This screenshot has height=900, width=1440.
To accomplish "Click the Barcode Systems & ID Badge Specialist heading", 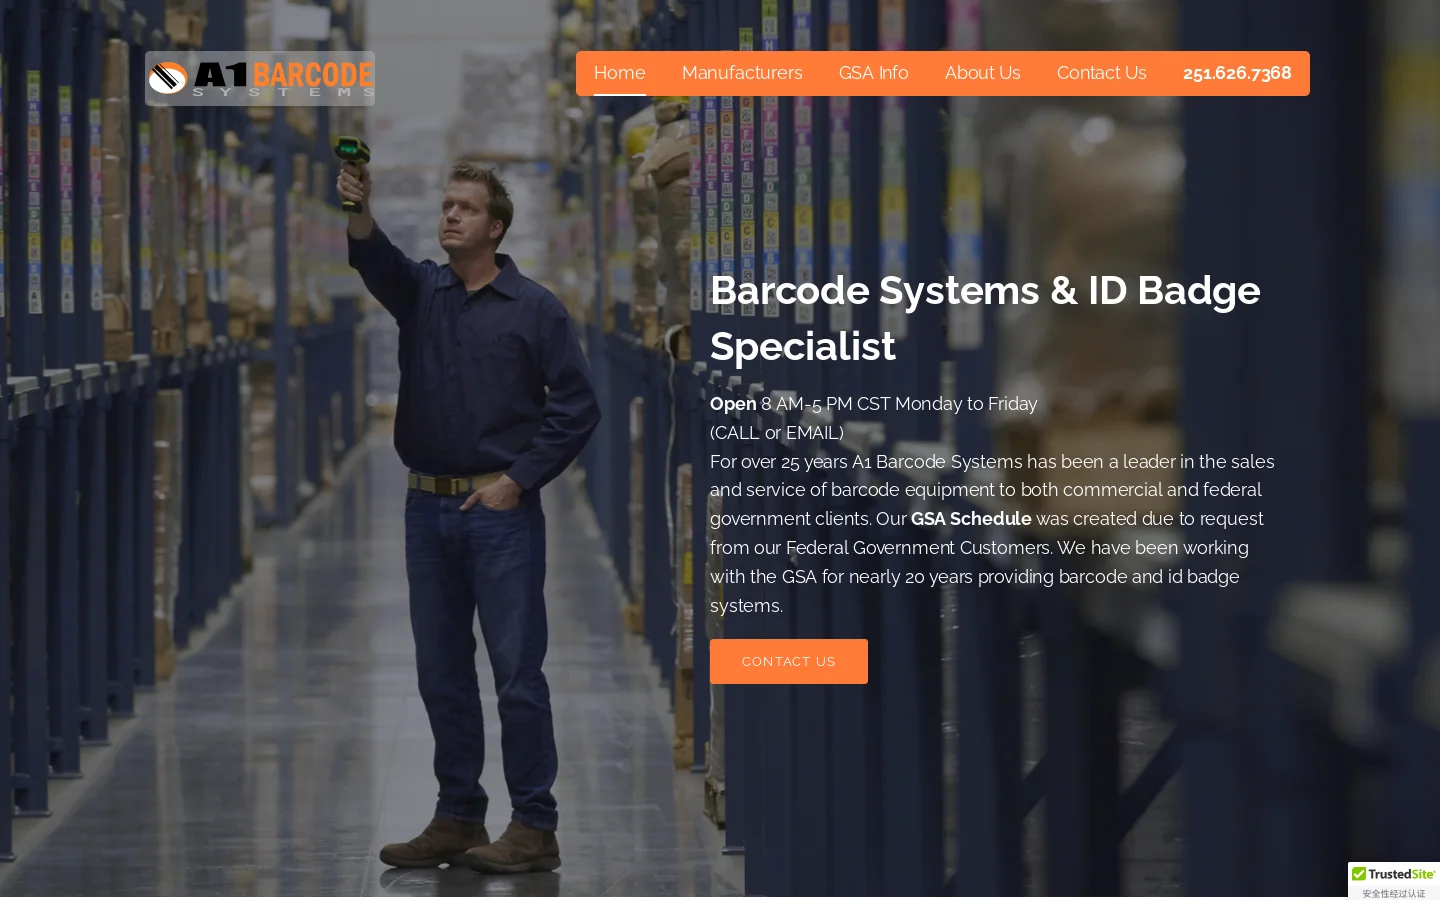I will [x=985, y=318].
